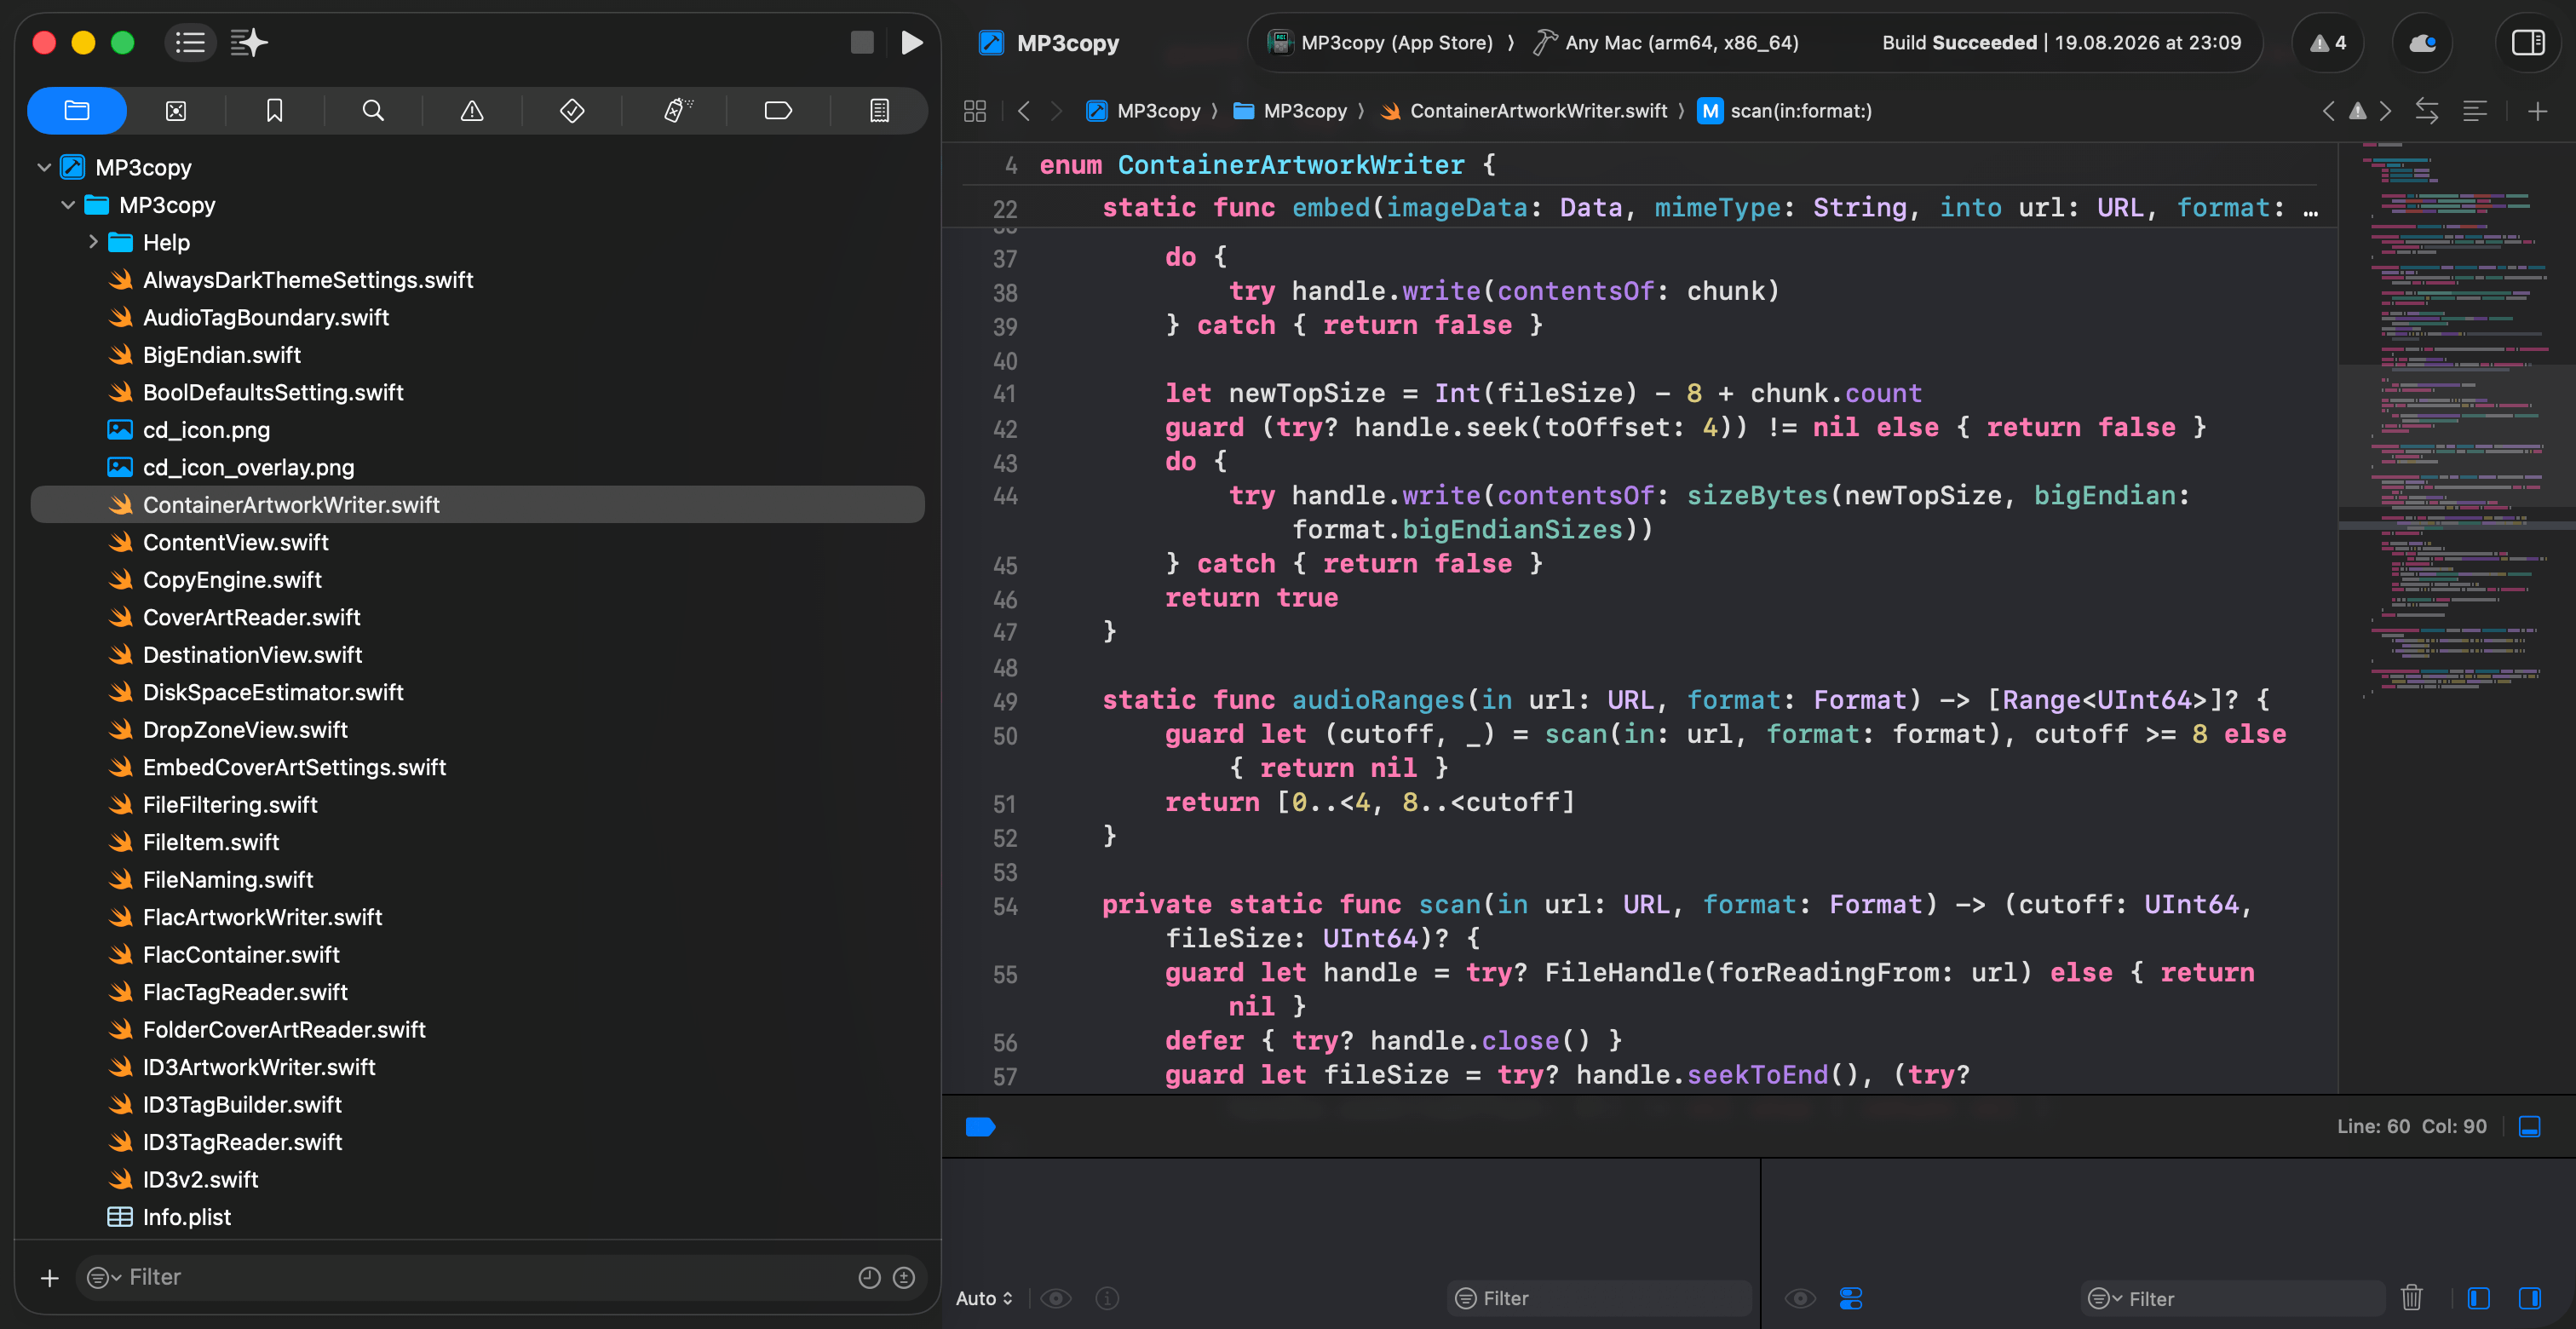Collapse the MP3copy group folder
The height and width of the screenshot is (1329, 2576).
(68, 205)
